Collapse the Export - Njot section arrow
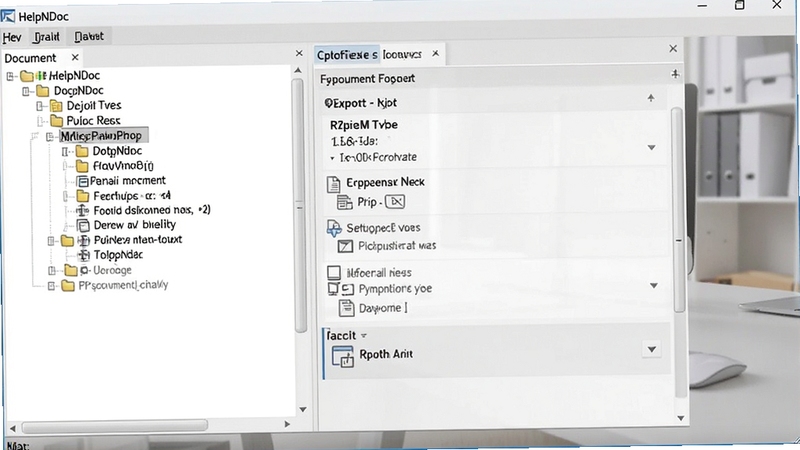The image size is (800, 450). pyautogui.click(x=651, y=98)
